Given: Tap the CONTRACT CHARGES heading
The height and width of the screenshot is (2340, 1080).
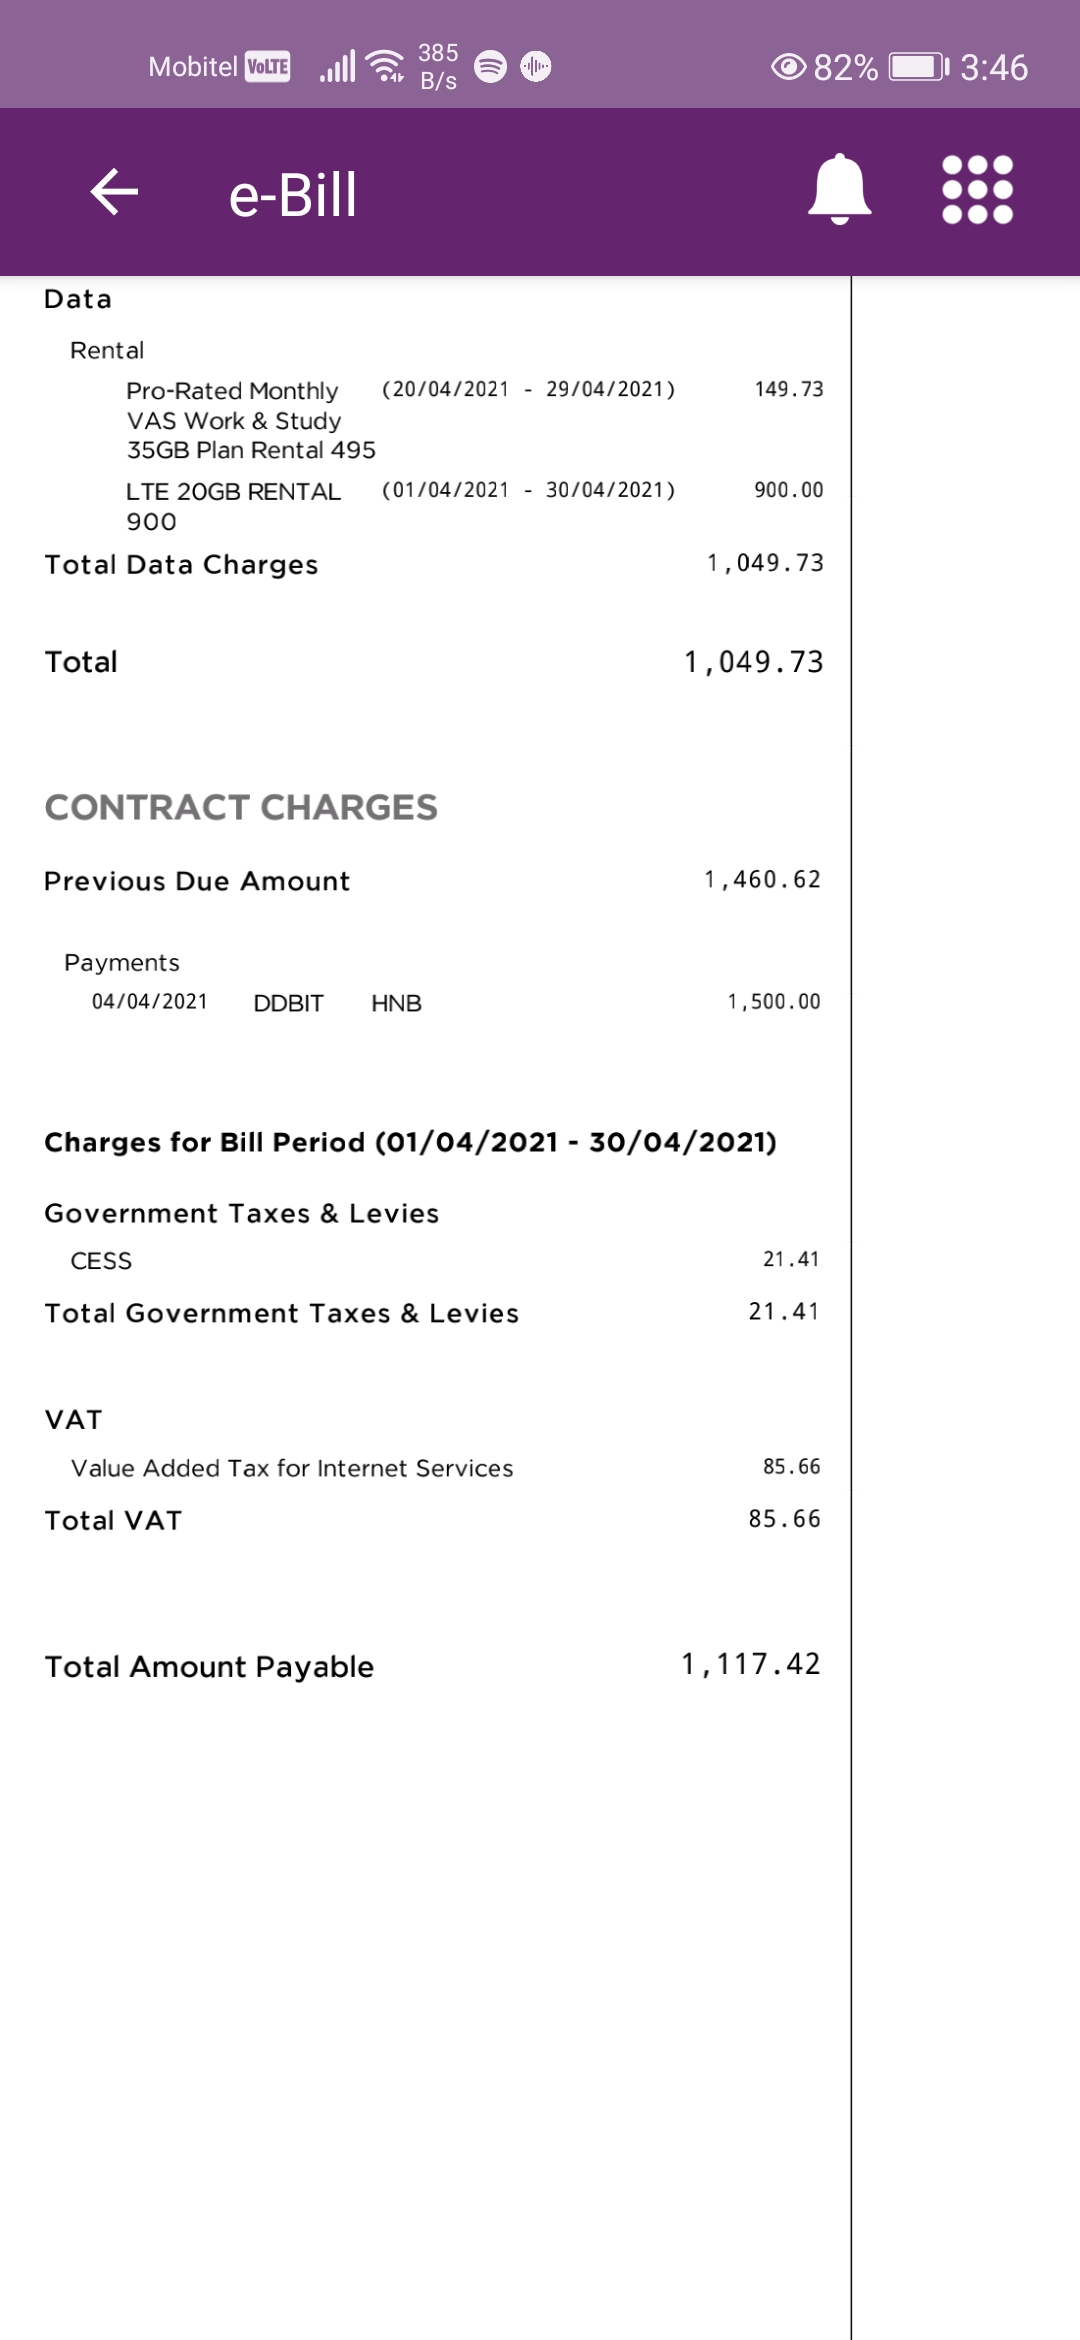Looking at the screenshot, I should click(241, 807).
